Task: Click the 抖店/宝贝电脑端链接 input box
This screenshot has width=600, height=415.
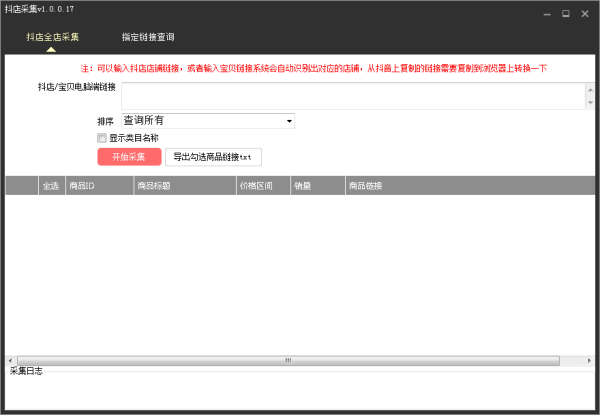Action: tap(352, 95)
